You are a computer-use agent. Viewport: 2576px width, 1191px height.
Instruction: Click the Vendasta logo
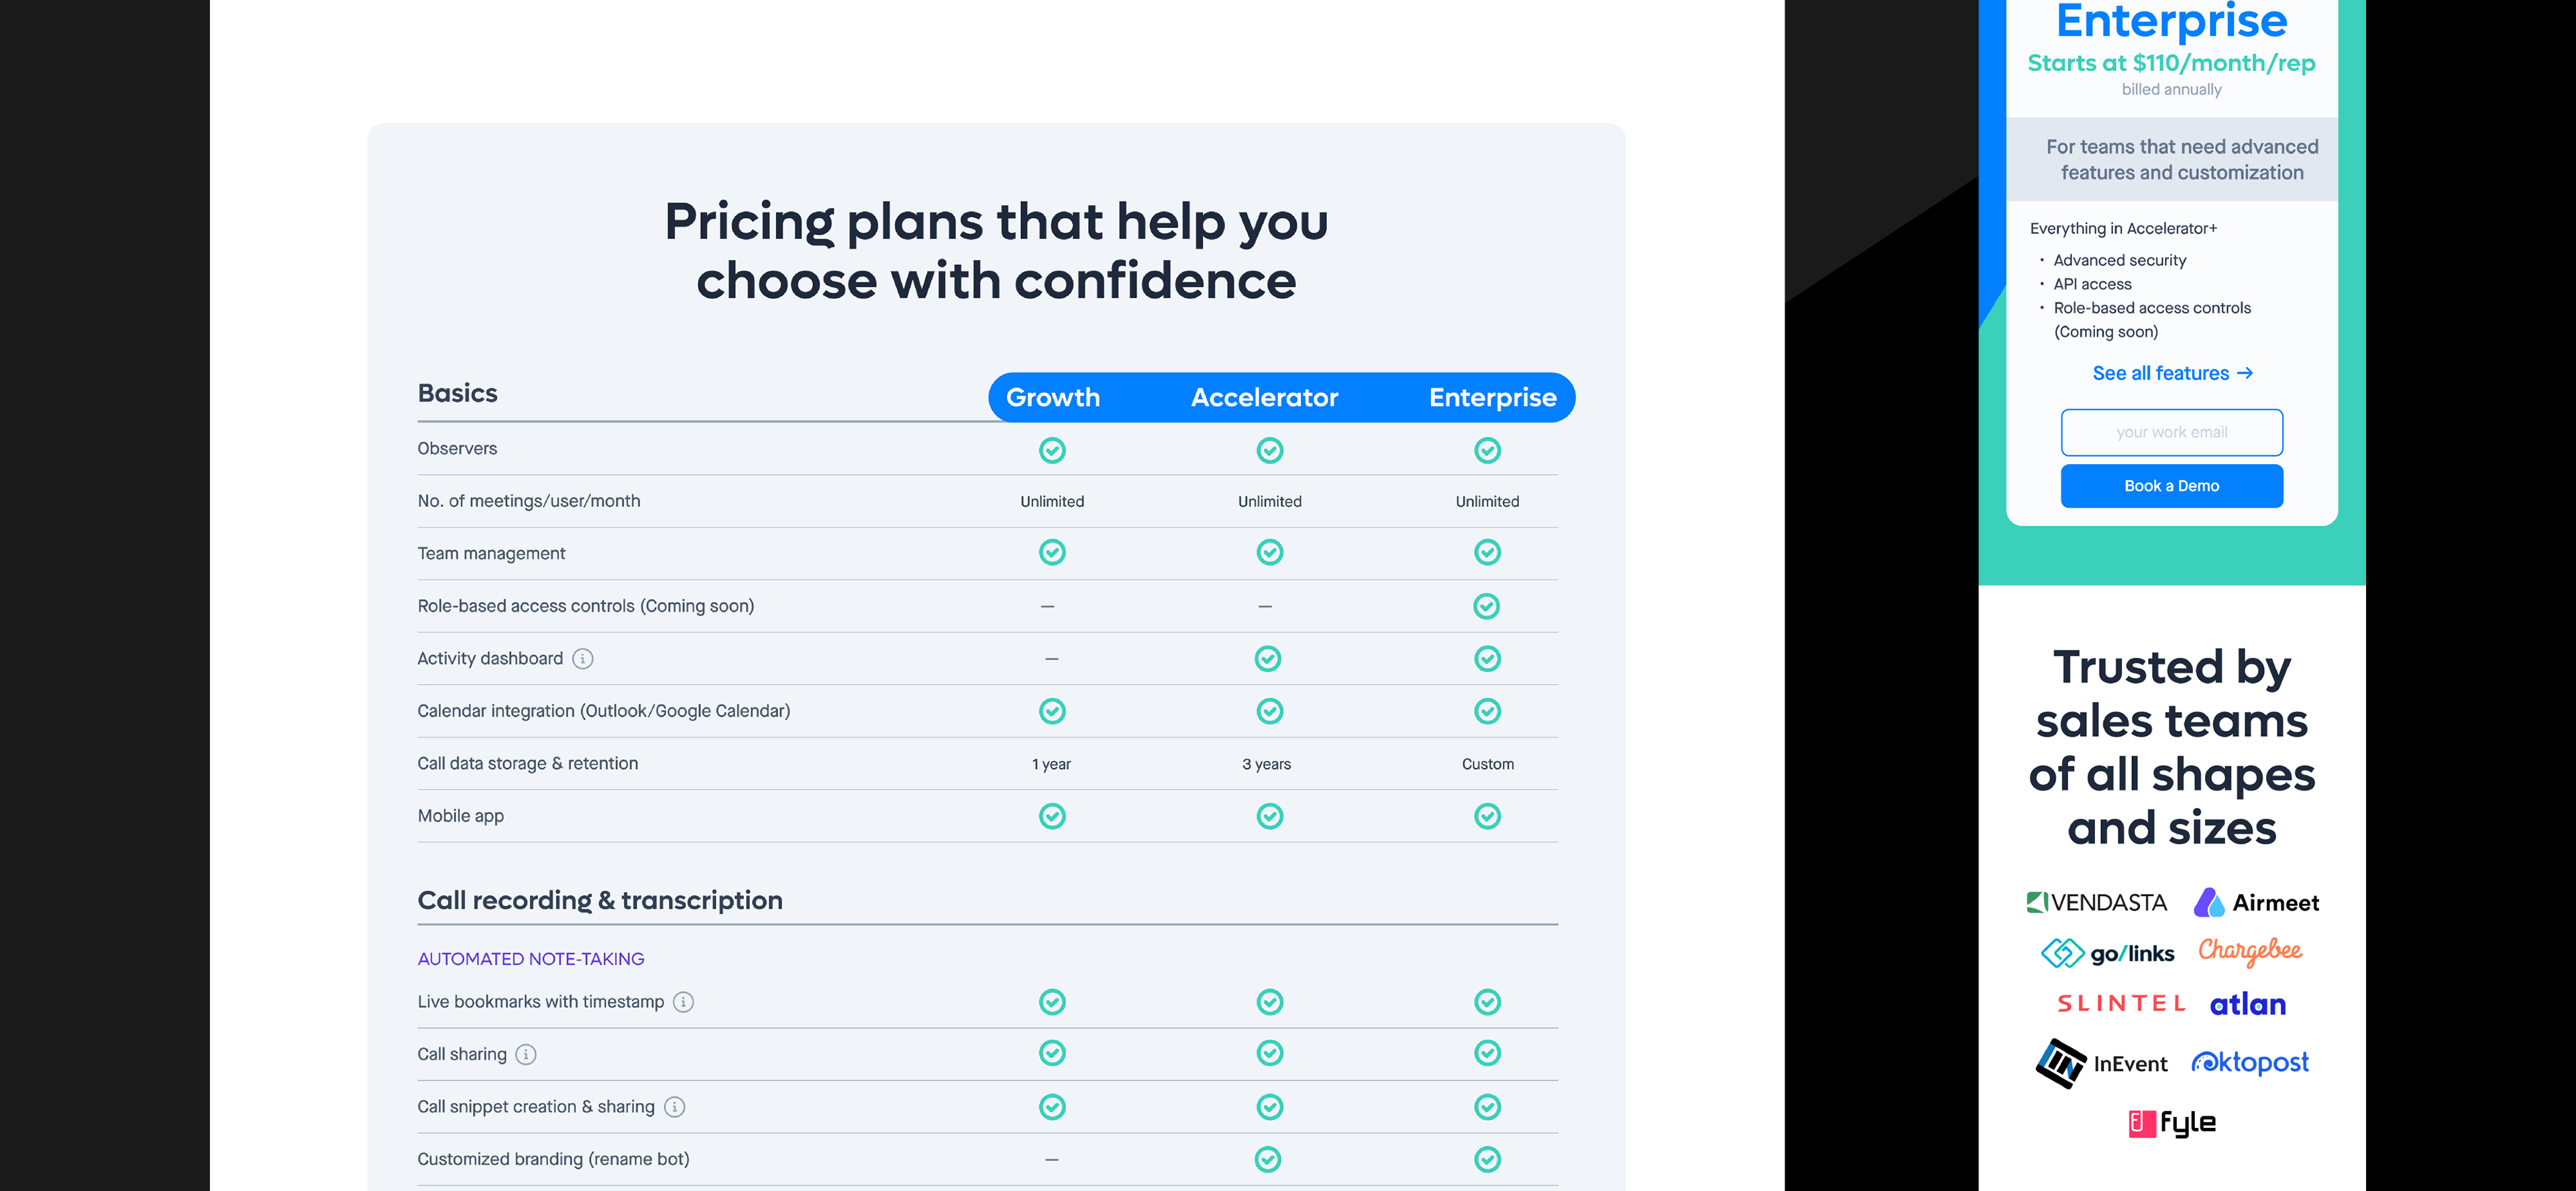click(2096, 902)
